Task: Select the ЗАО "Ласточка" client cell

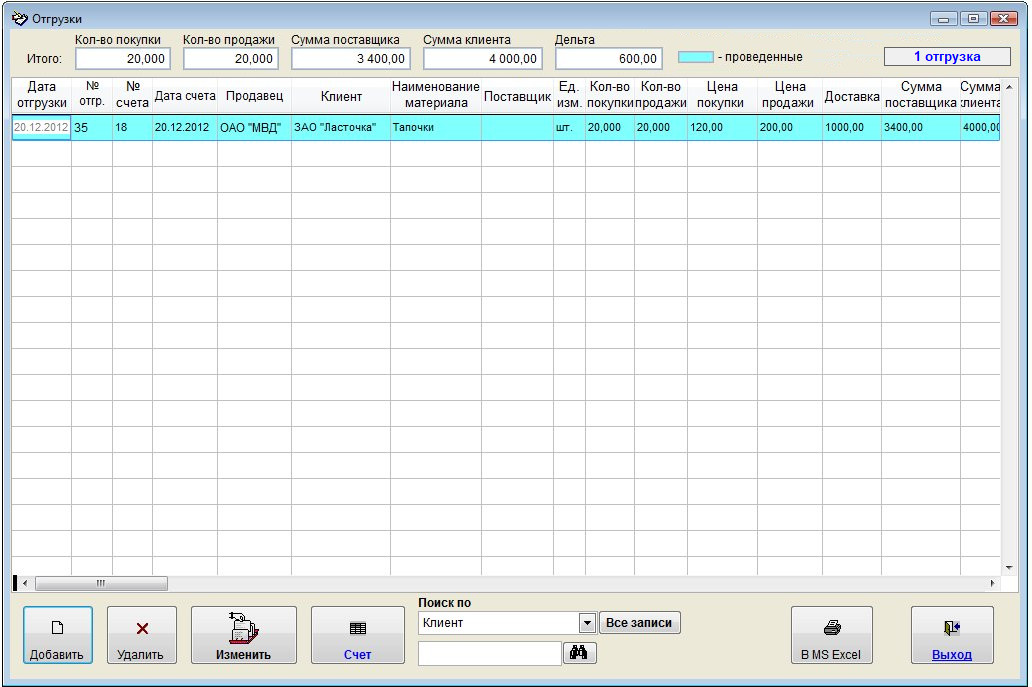Action: (x=340, y=128)
